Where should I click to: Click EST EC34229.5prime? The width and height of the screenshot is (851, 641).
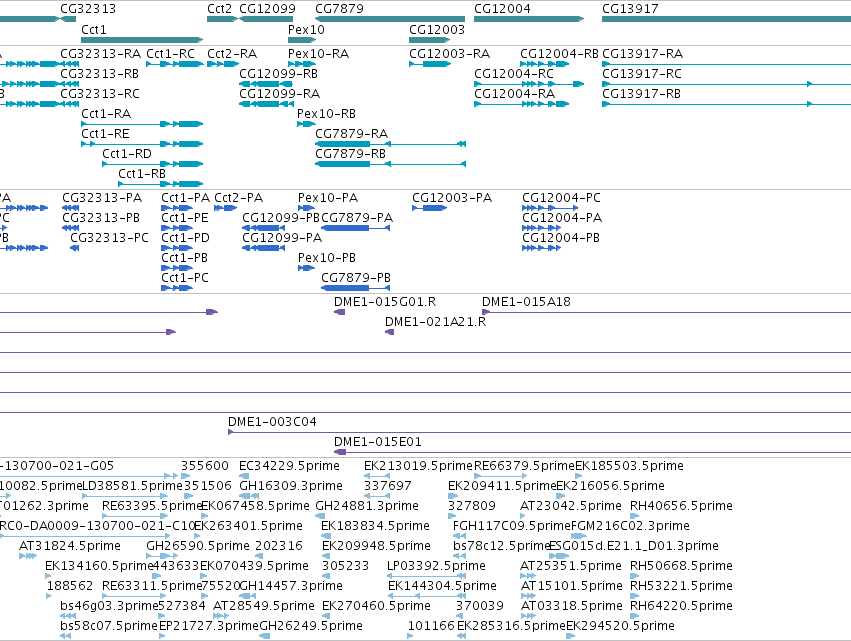(289, 466)
